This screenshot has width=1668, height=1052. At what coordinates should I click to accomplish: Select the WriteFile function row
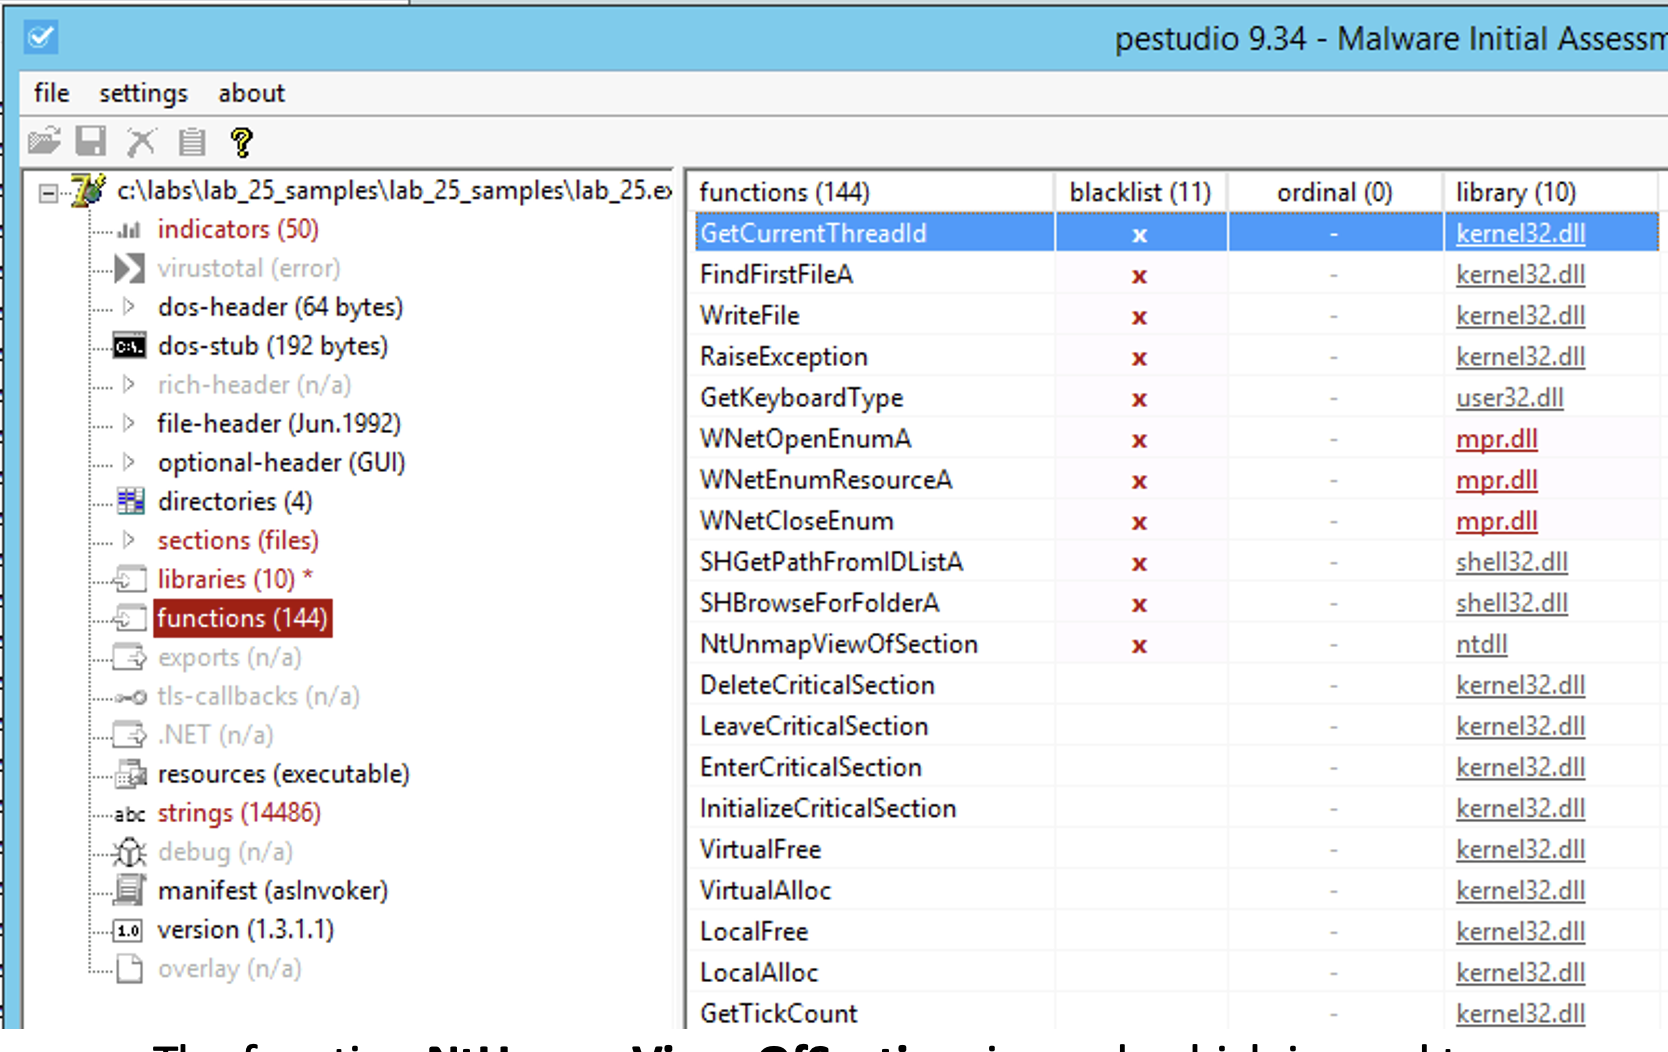coord(1177,316)
